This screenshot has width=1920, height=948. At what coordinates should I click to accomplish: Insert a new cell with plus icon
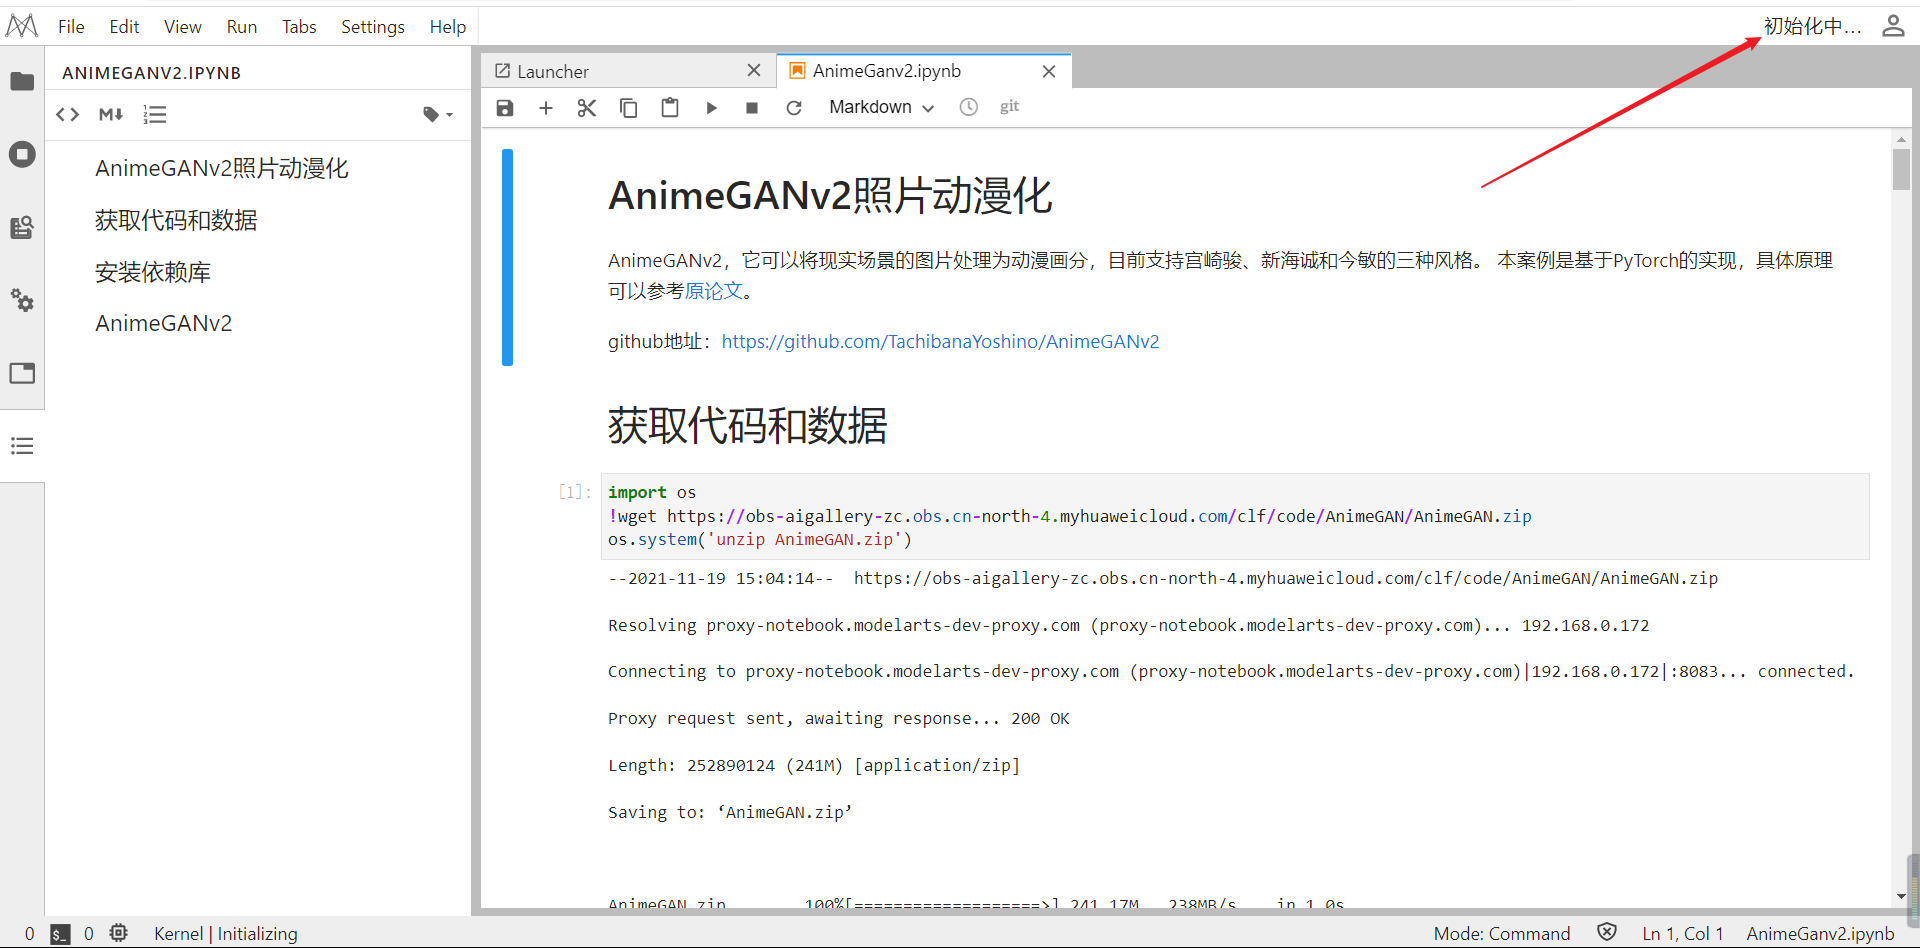click(546, 108)
